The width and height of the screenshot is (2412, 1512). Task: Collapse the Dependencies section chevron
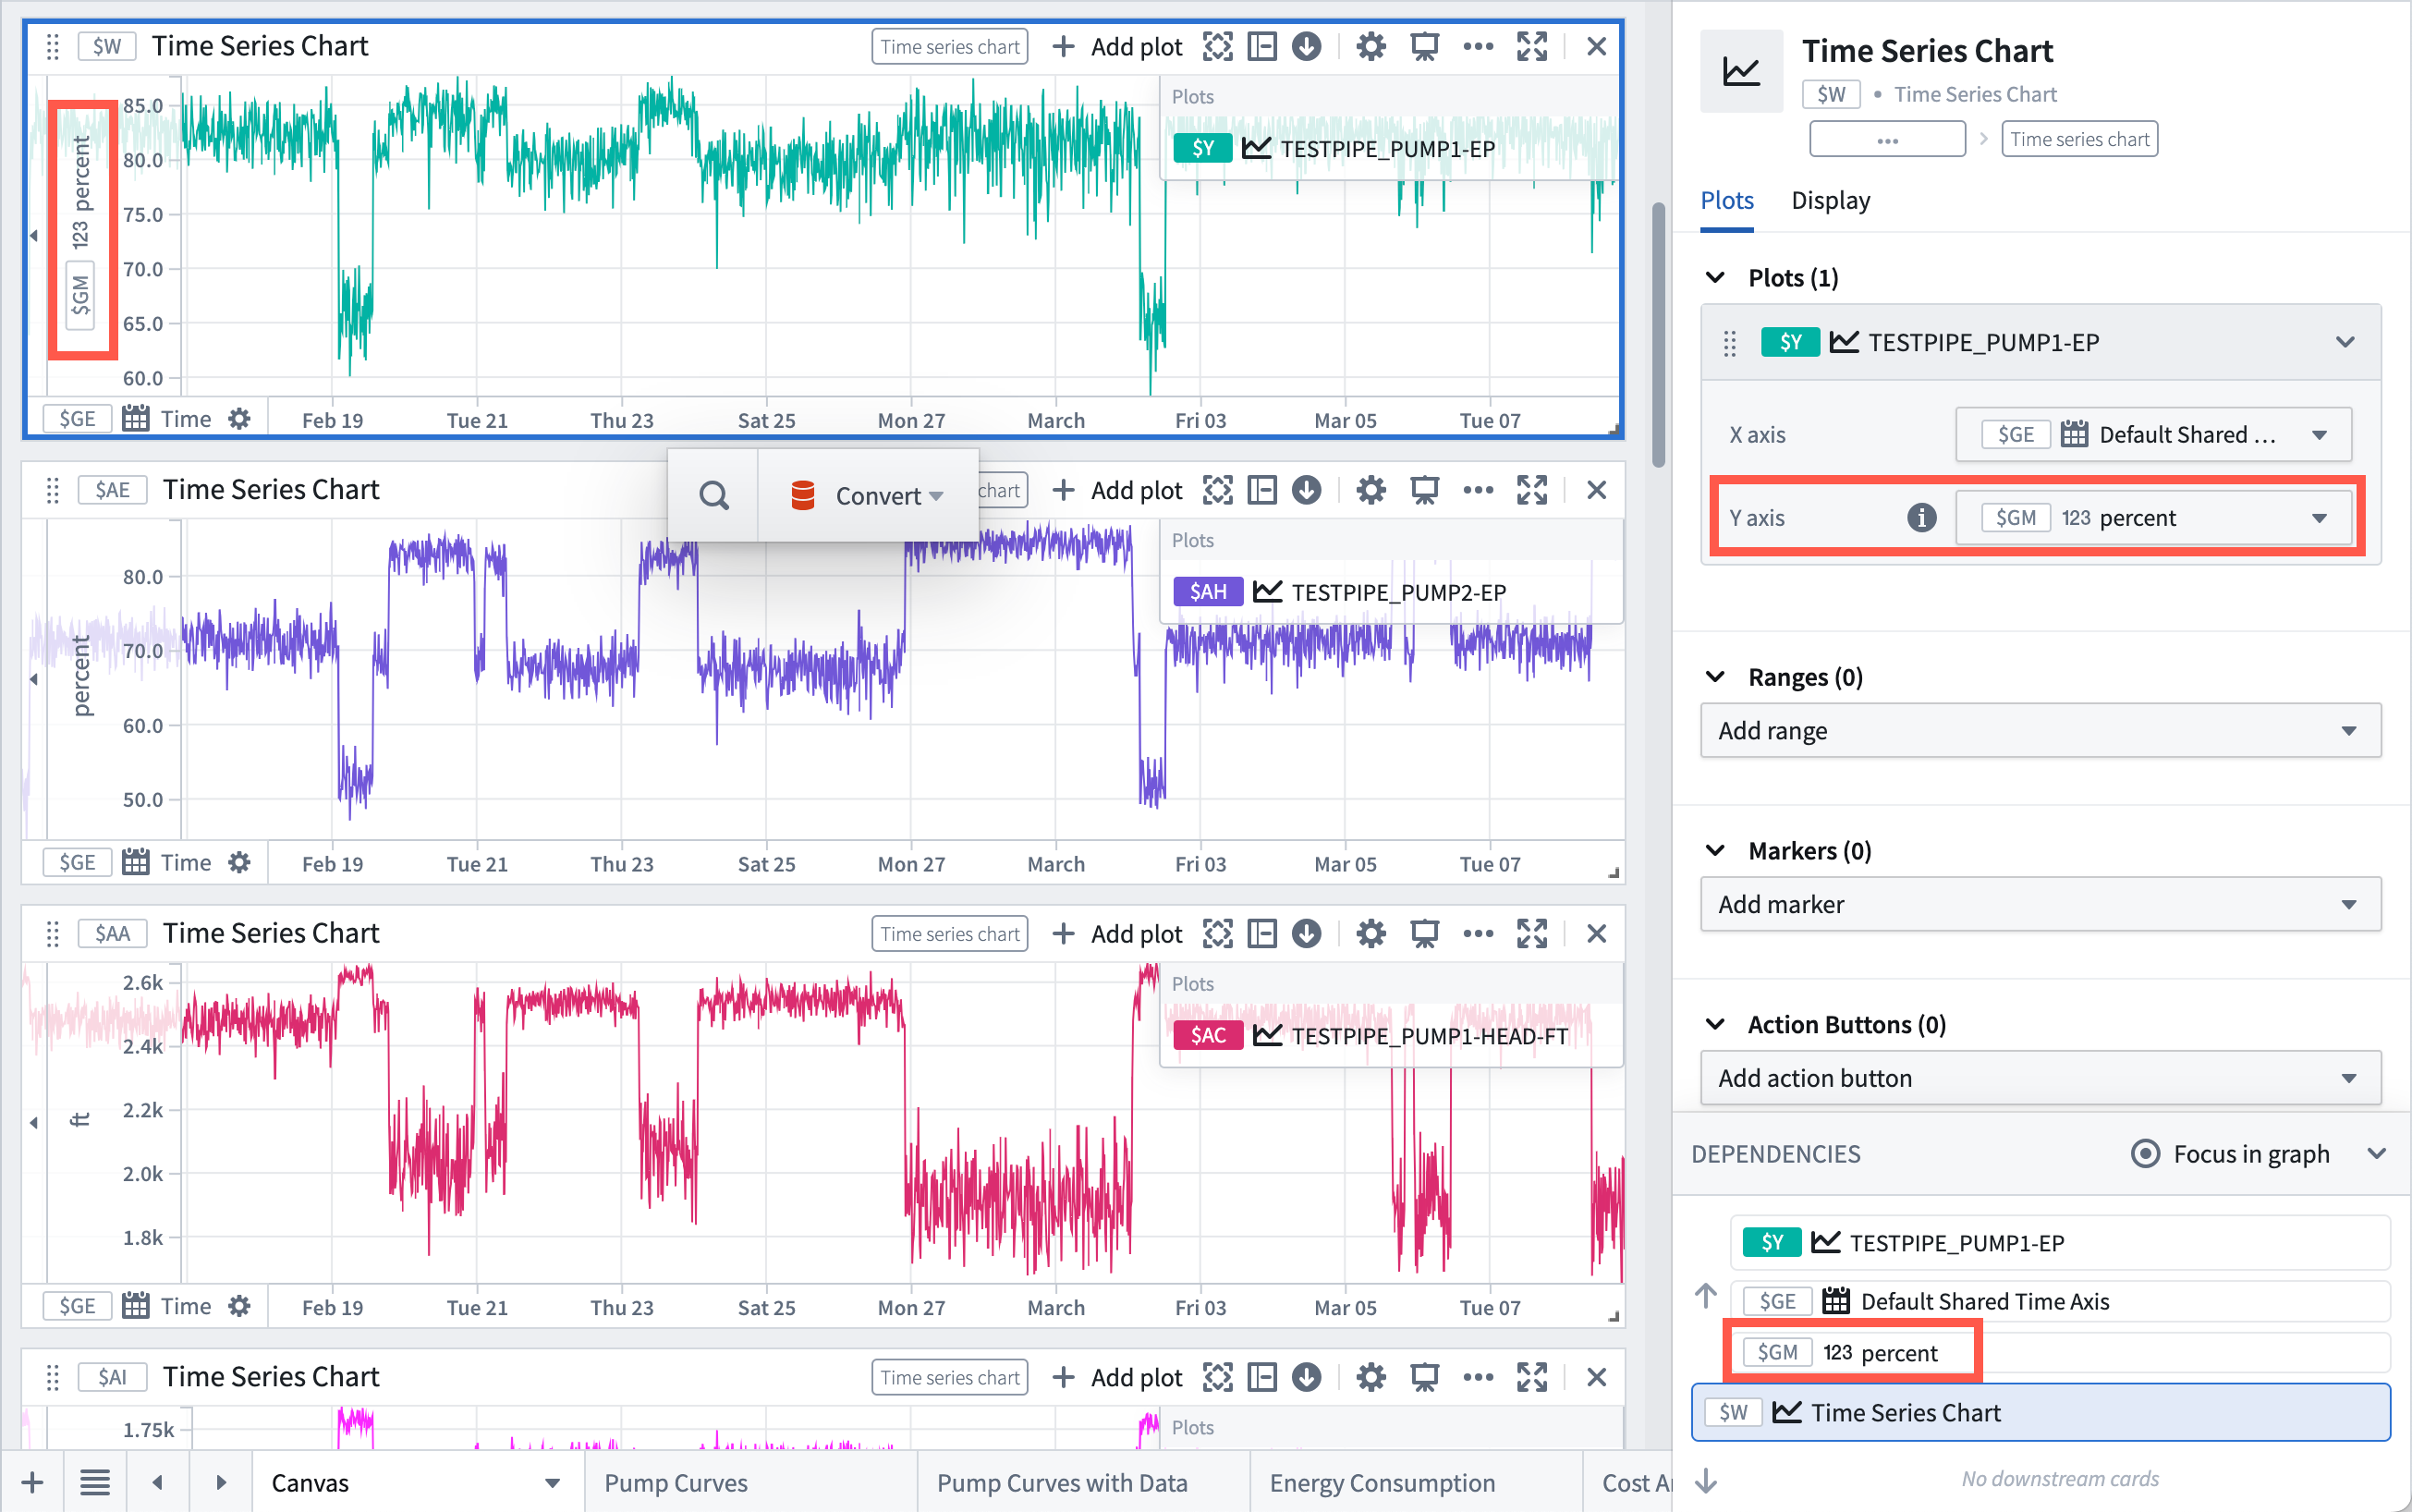tap(2377, 1154)
